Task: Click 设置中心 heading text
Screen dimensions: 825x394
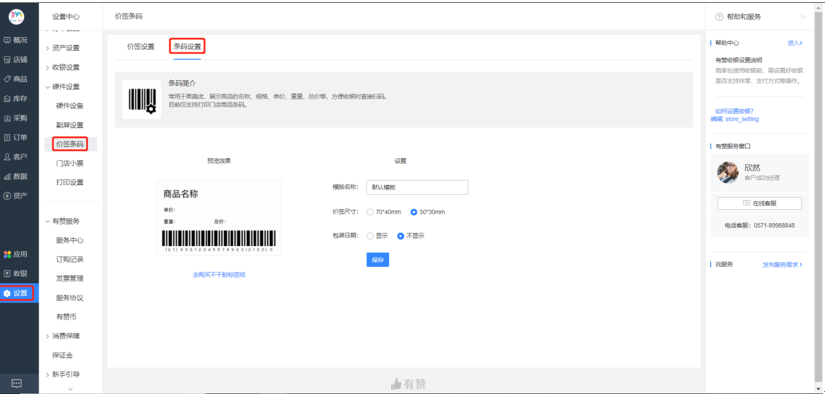Action: [66, 17]
